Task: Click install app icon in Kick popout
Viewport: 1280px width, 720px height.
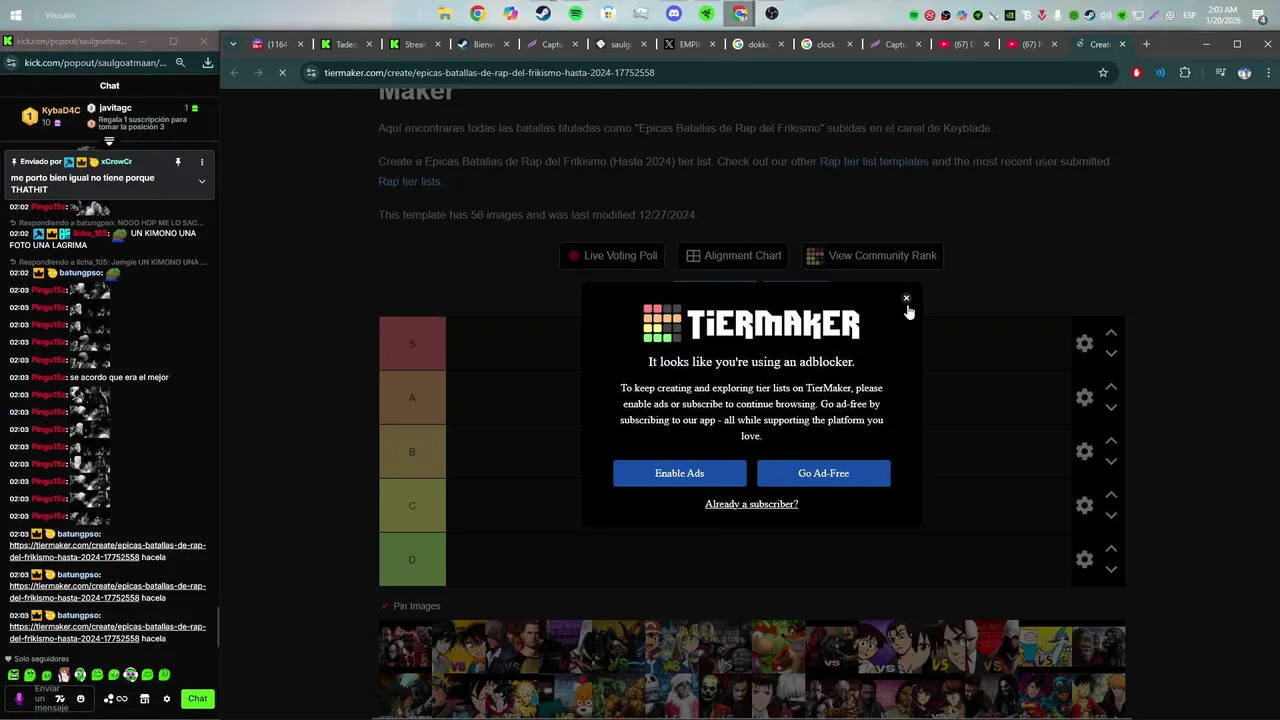Action: pos(207,62)
